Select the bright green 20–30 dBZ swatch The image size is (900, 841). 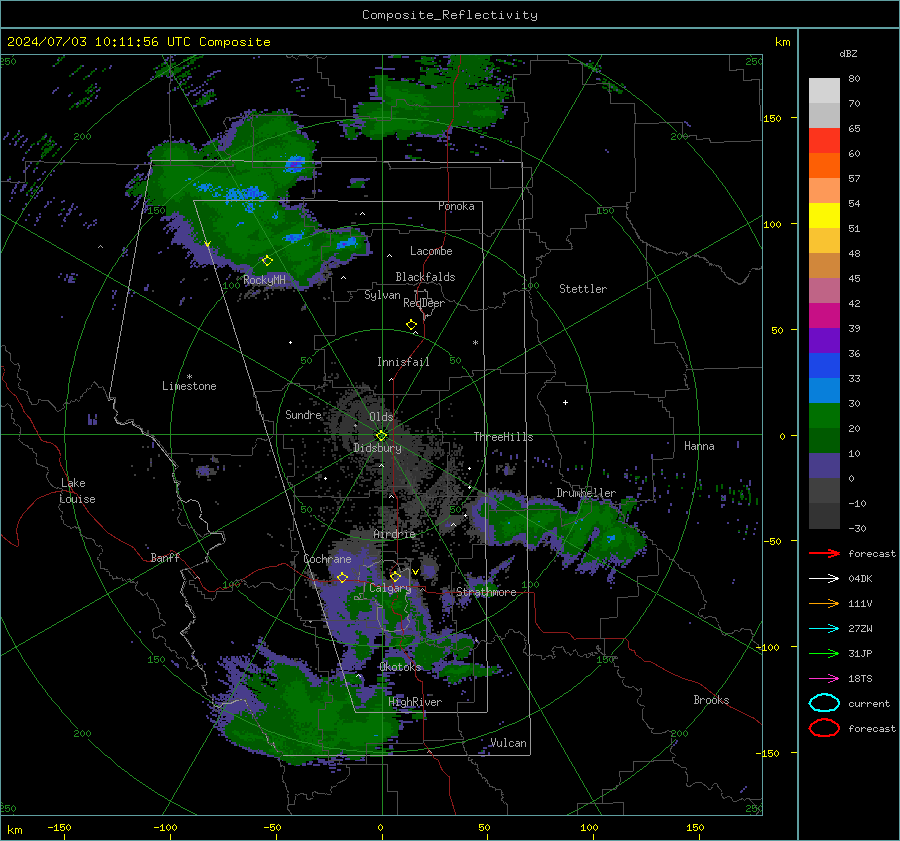(x=824, y=416)
